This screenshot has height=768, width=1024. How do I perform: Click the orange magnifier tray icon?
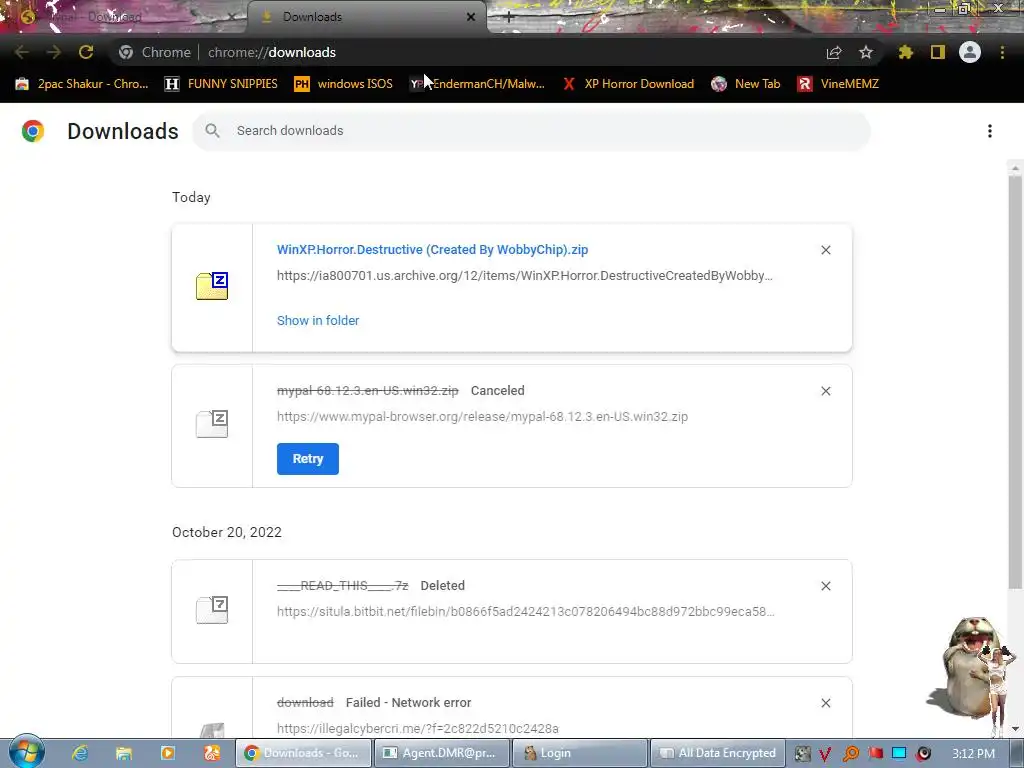pyautogui.click(x=850, y=754)
